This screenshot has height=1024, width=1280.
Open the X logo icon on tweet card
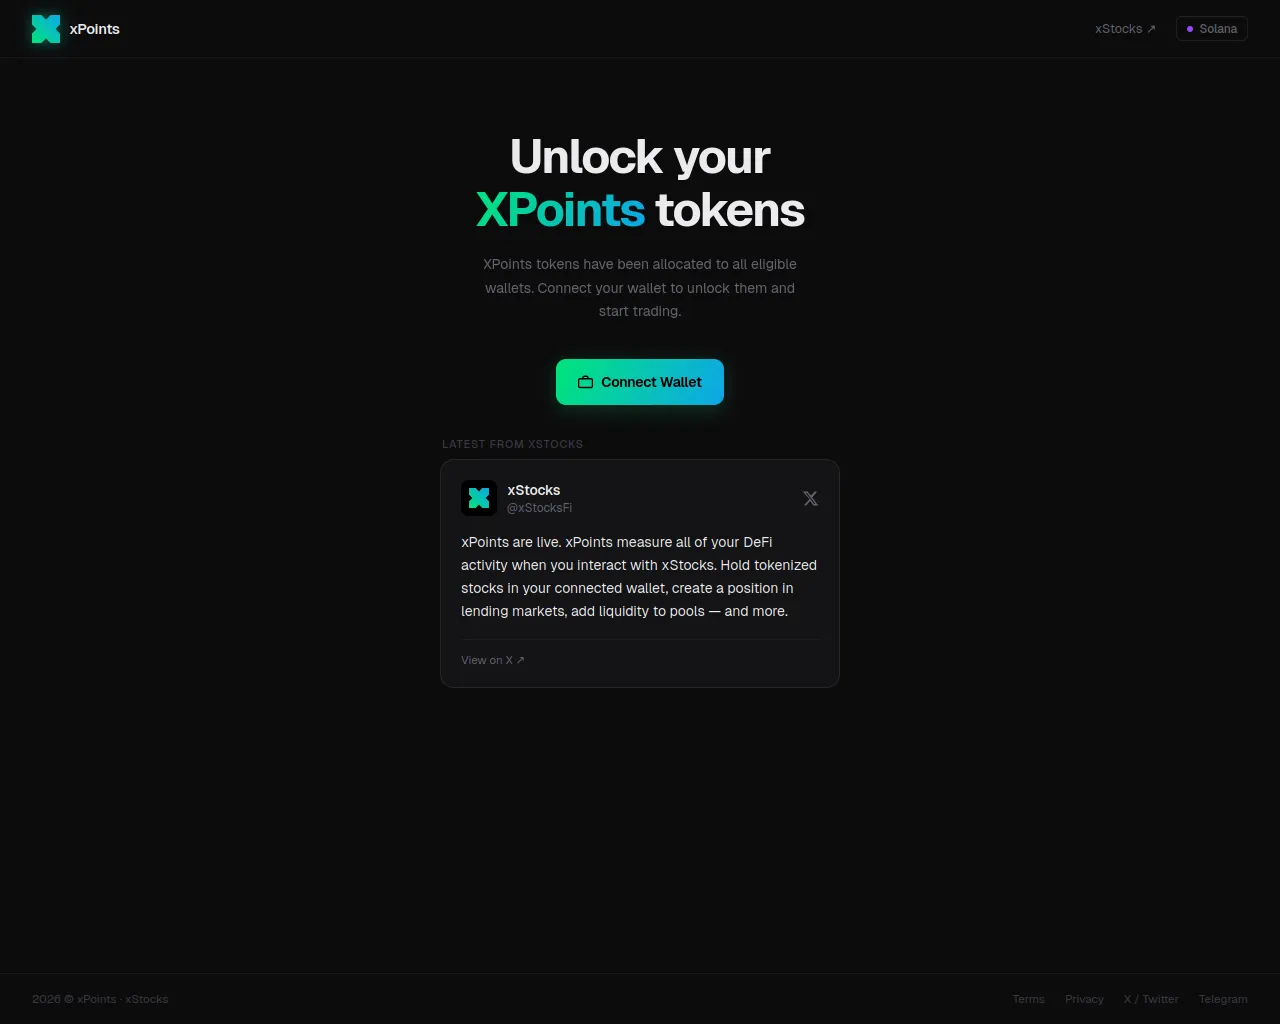(810, 498)
